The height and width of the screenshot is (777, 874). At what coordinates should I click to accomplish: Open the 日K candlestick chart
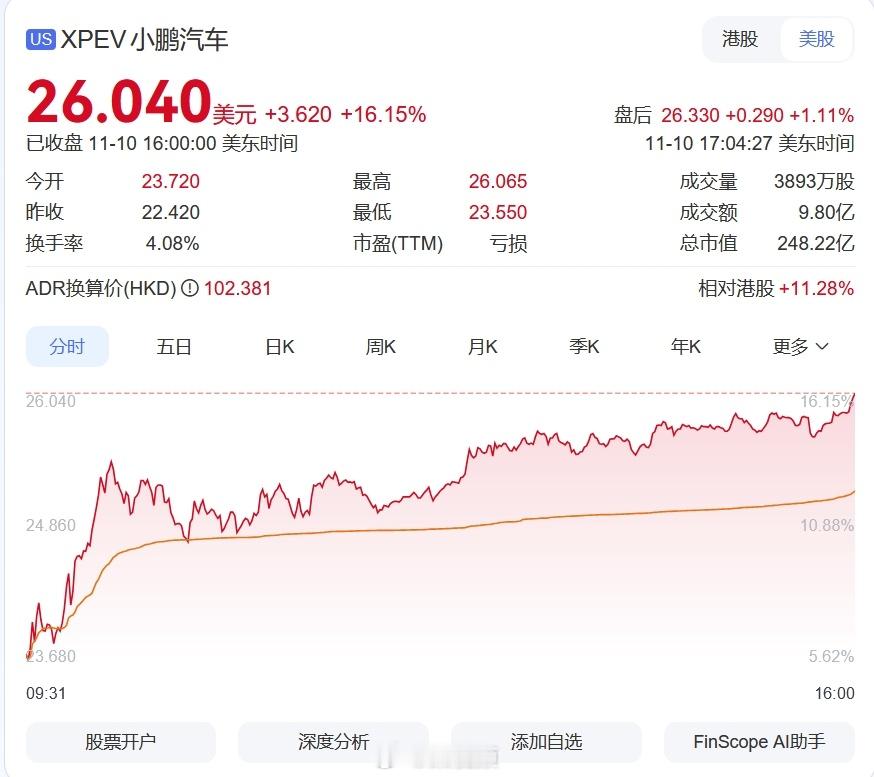click(x=277, y=346)
